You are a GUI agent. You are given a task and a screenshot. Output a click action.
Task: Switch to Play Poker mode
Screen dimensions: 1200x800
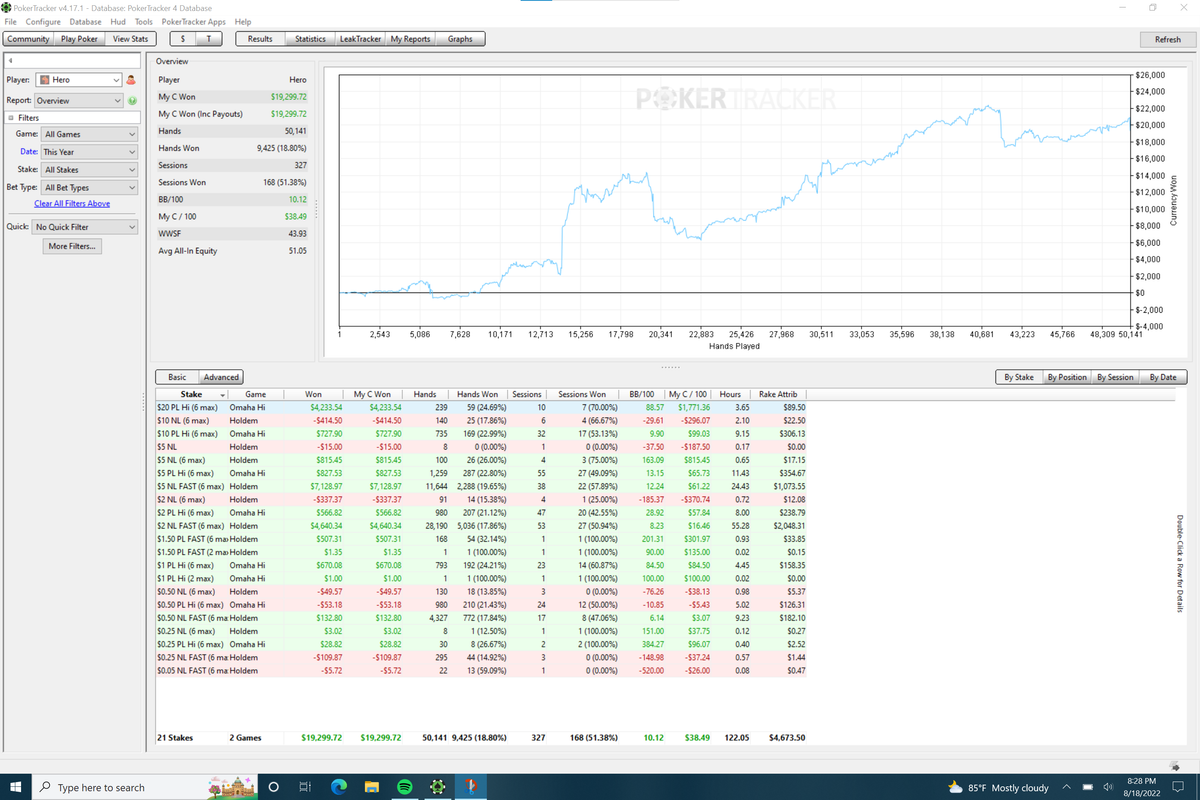pos(80,39)
